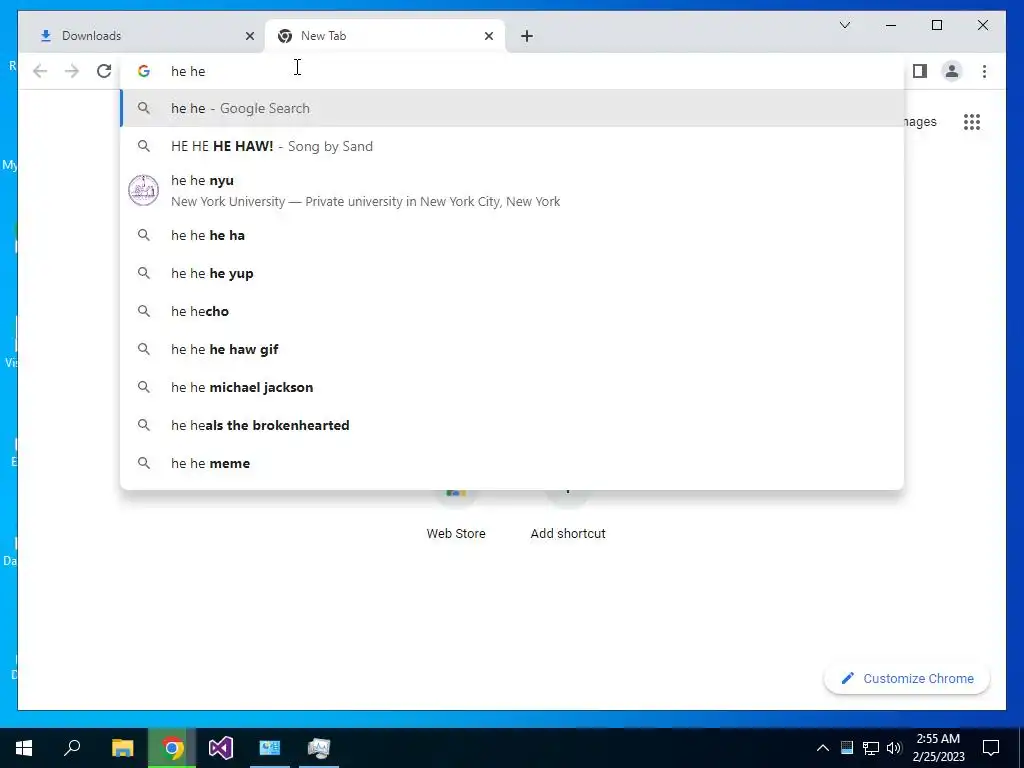Viewport: 1024px width, 768px height.
Task: Click the Customize Chrome button
Action: pyautogui.click(x=907, y=679)
